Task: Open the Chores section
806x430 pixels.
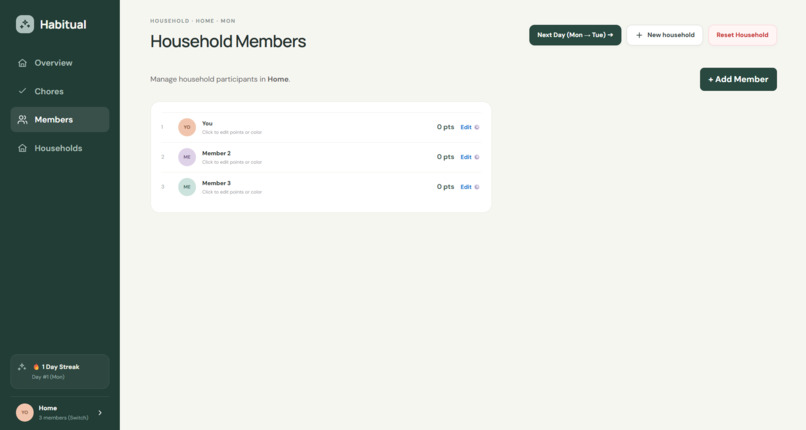Action: click(x=60, y=91)
